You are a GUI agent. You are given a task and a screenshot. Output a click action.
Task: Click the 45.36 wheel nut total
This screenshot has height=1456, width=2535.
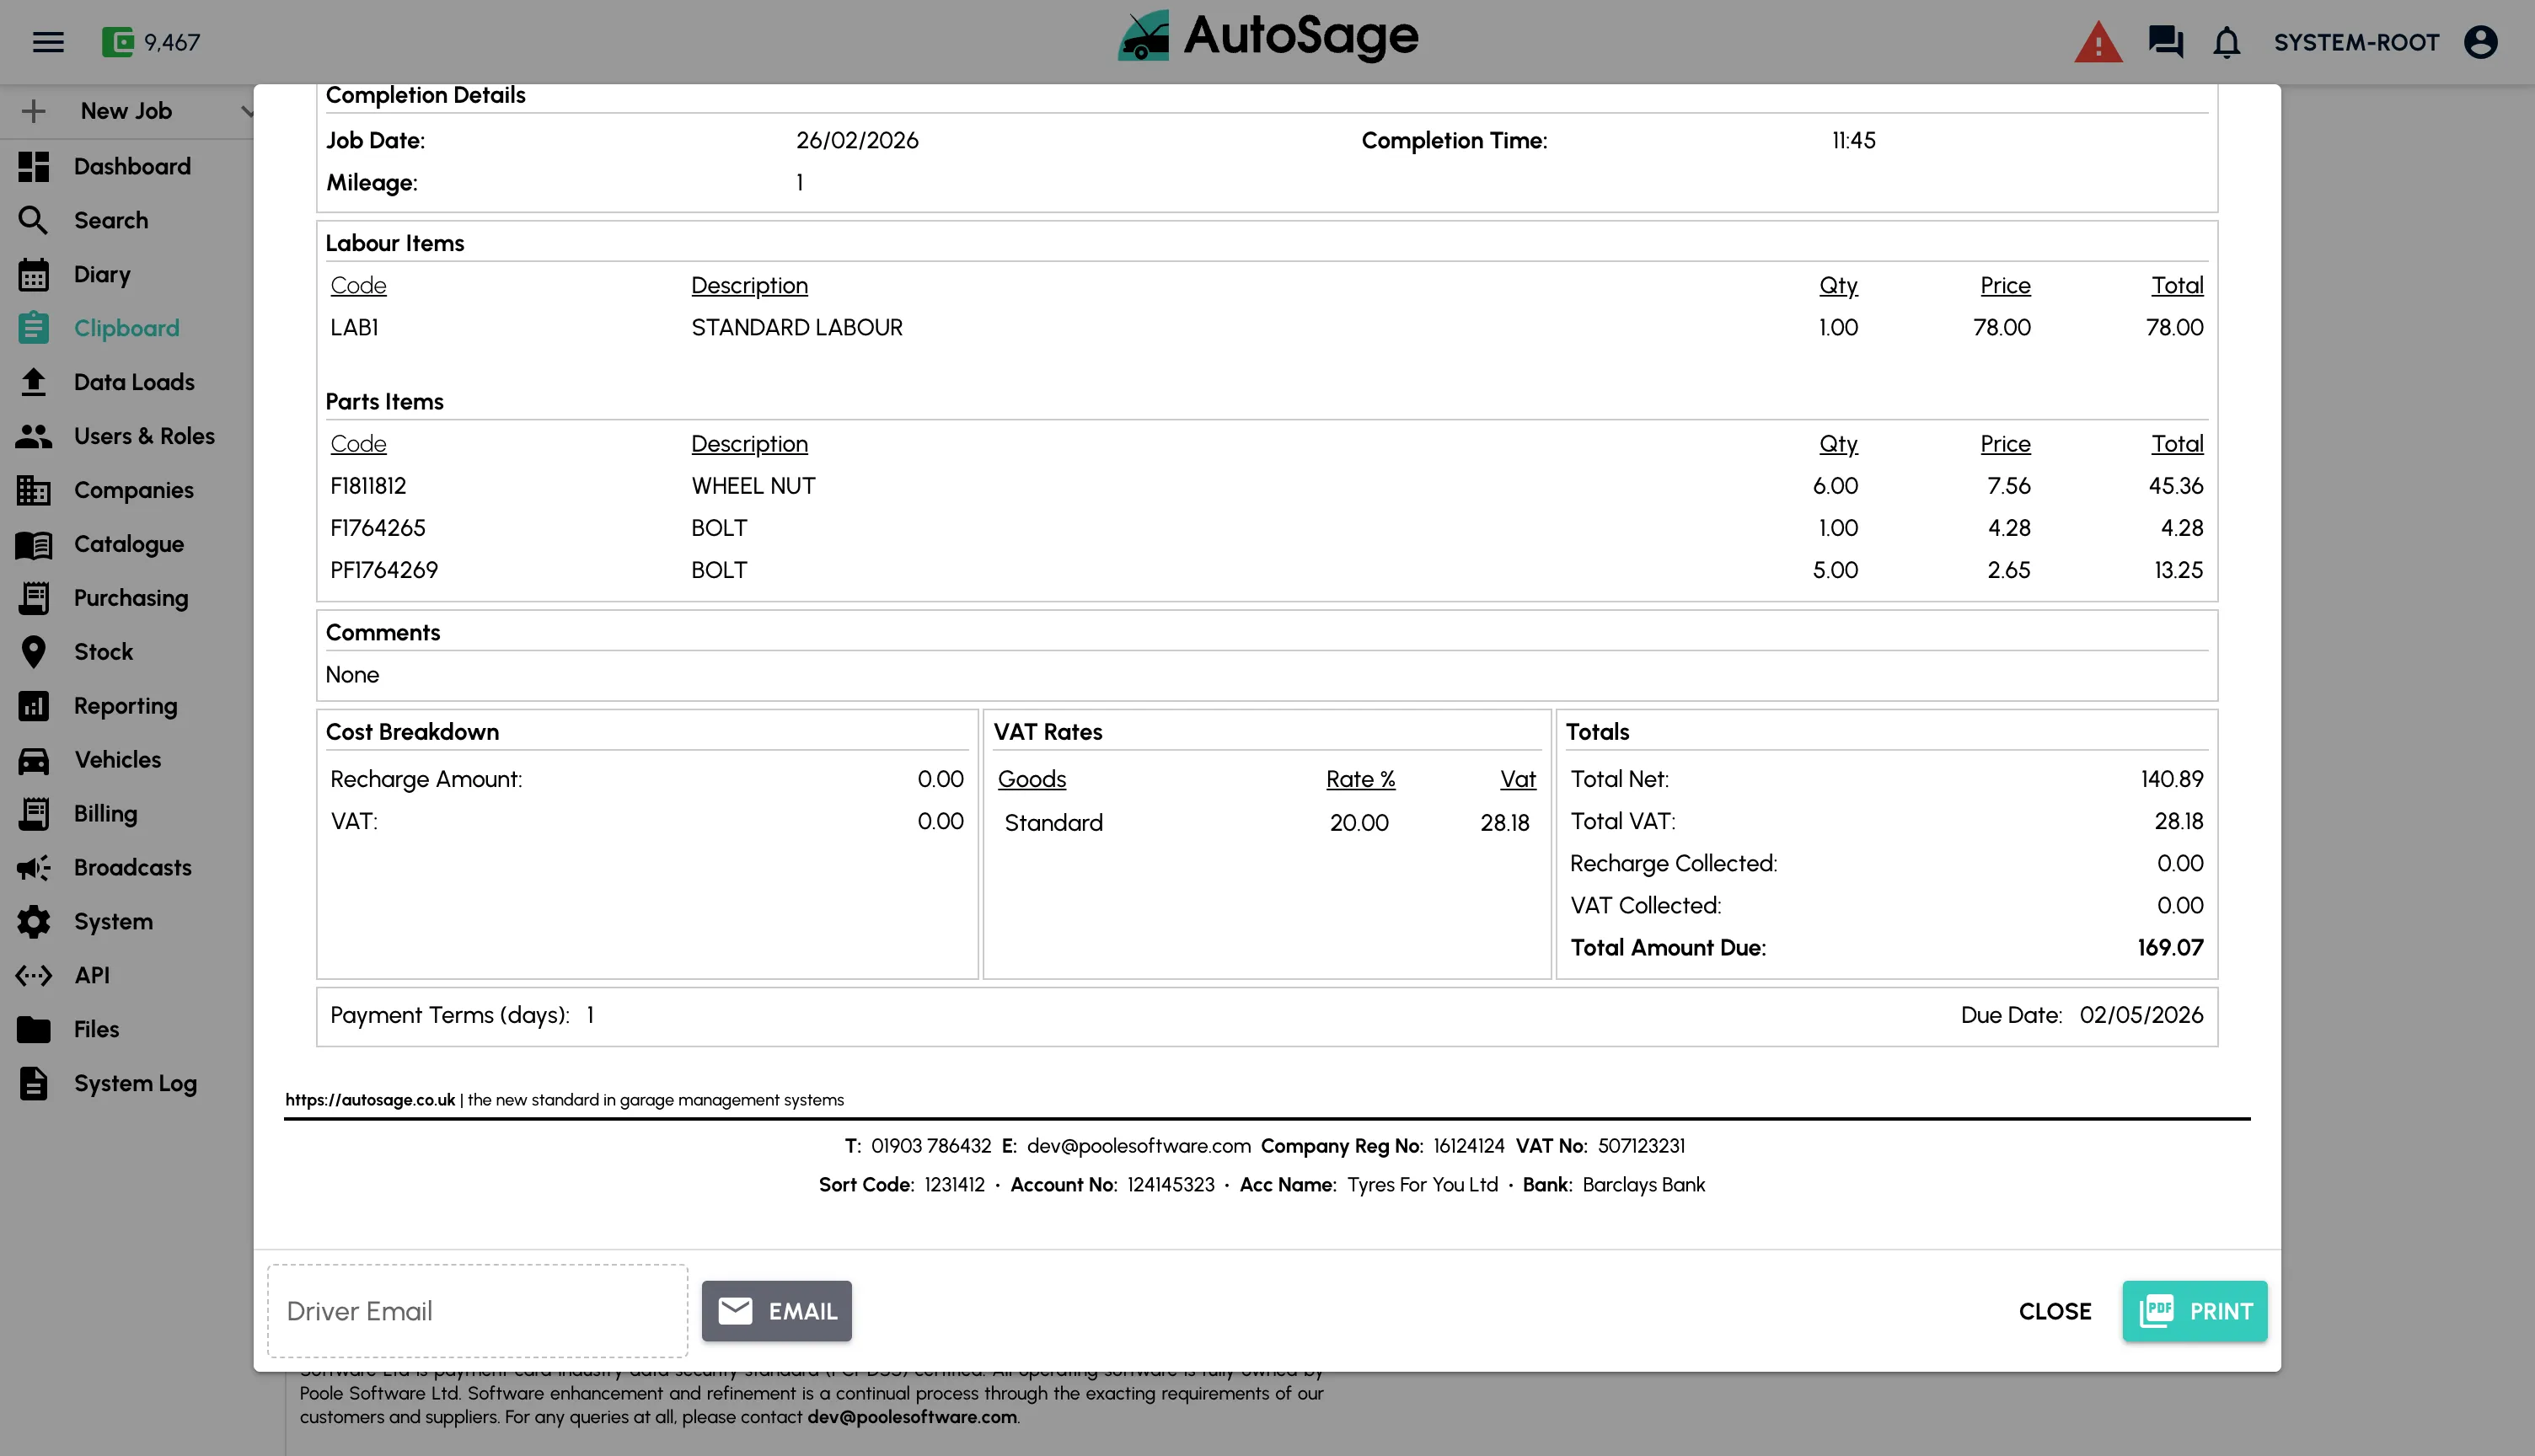coord(2176,486)
